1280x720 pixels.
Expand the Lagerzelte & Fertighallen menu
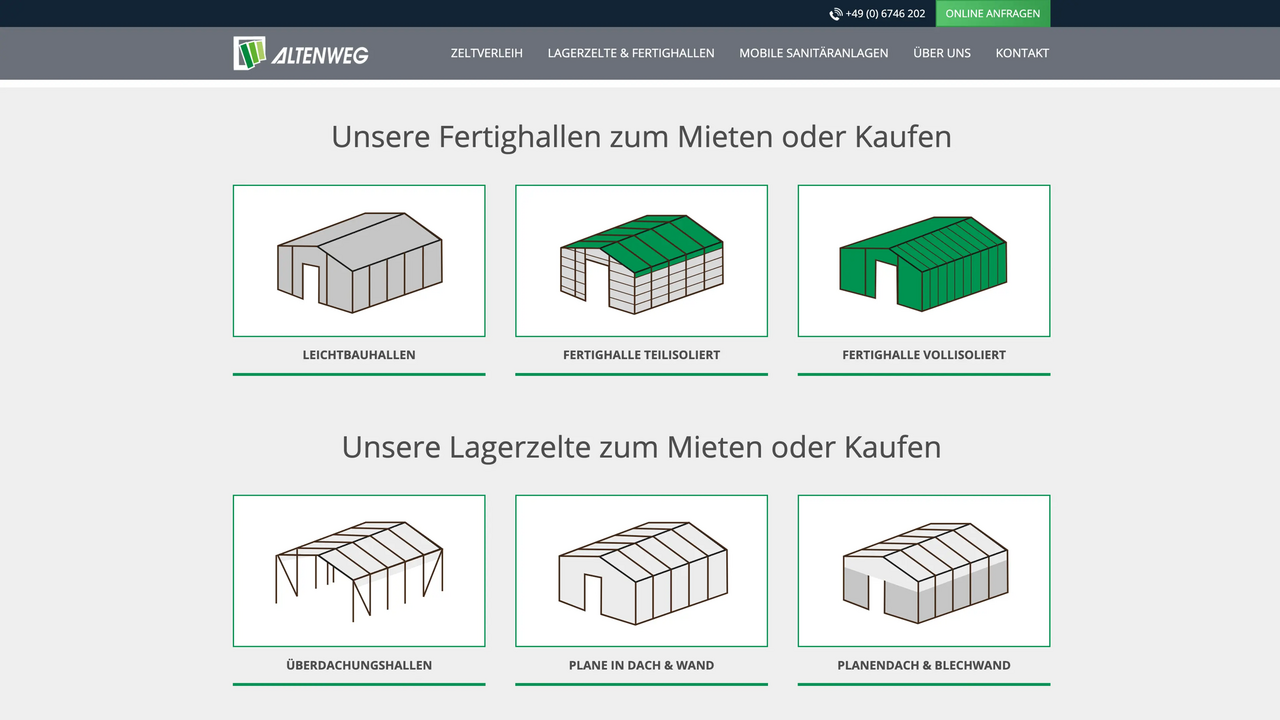631,53
